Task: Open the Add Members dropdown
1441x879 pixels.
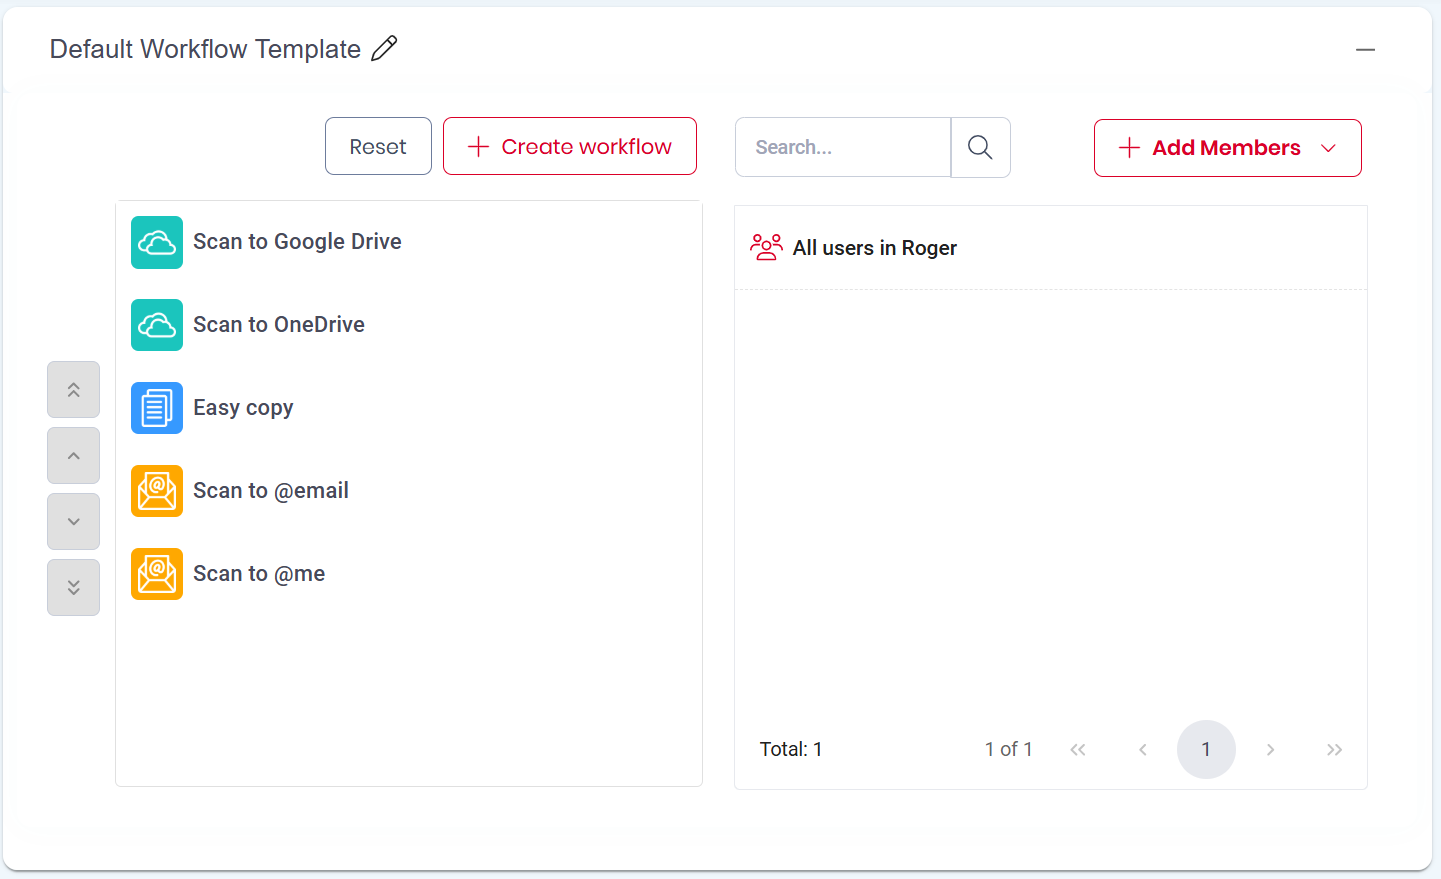Action: point(1227,148)
